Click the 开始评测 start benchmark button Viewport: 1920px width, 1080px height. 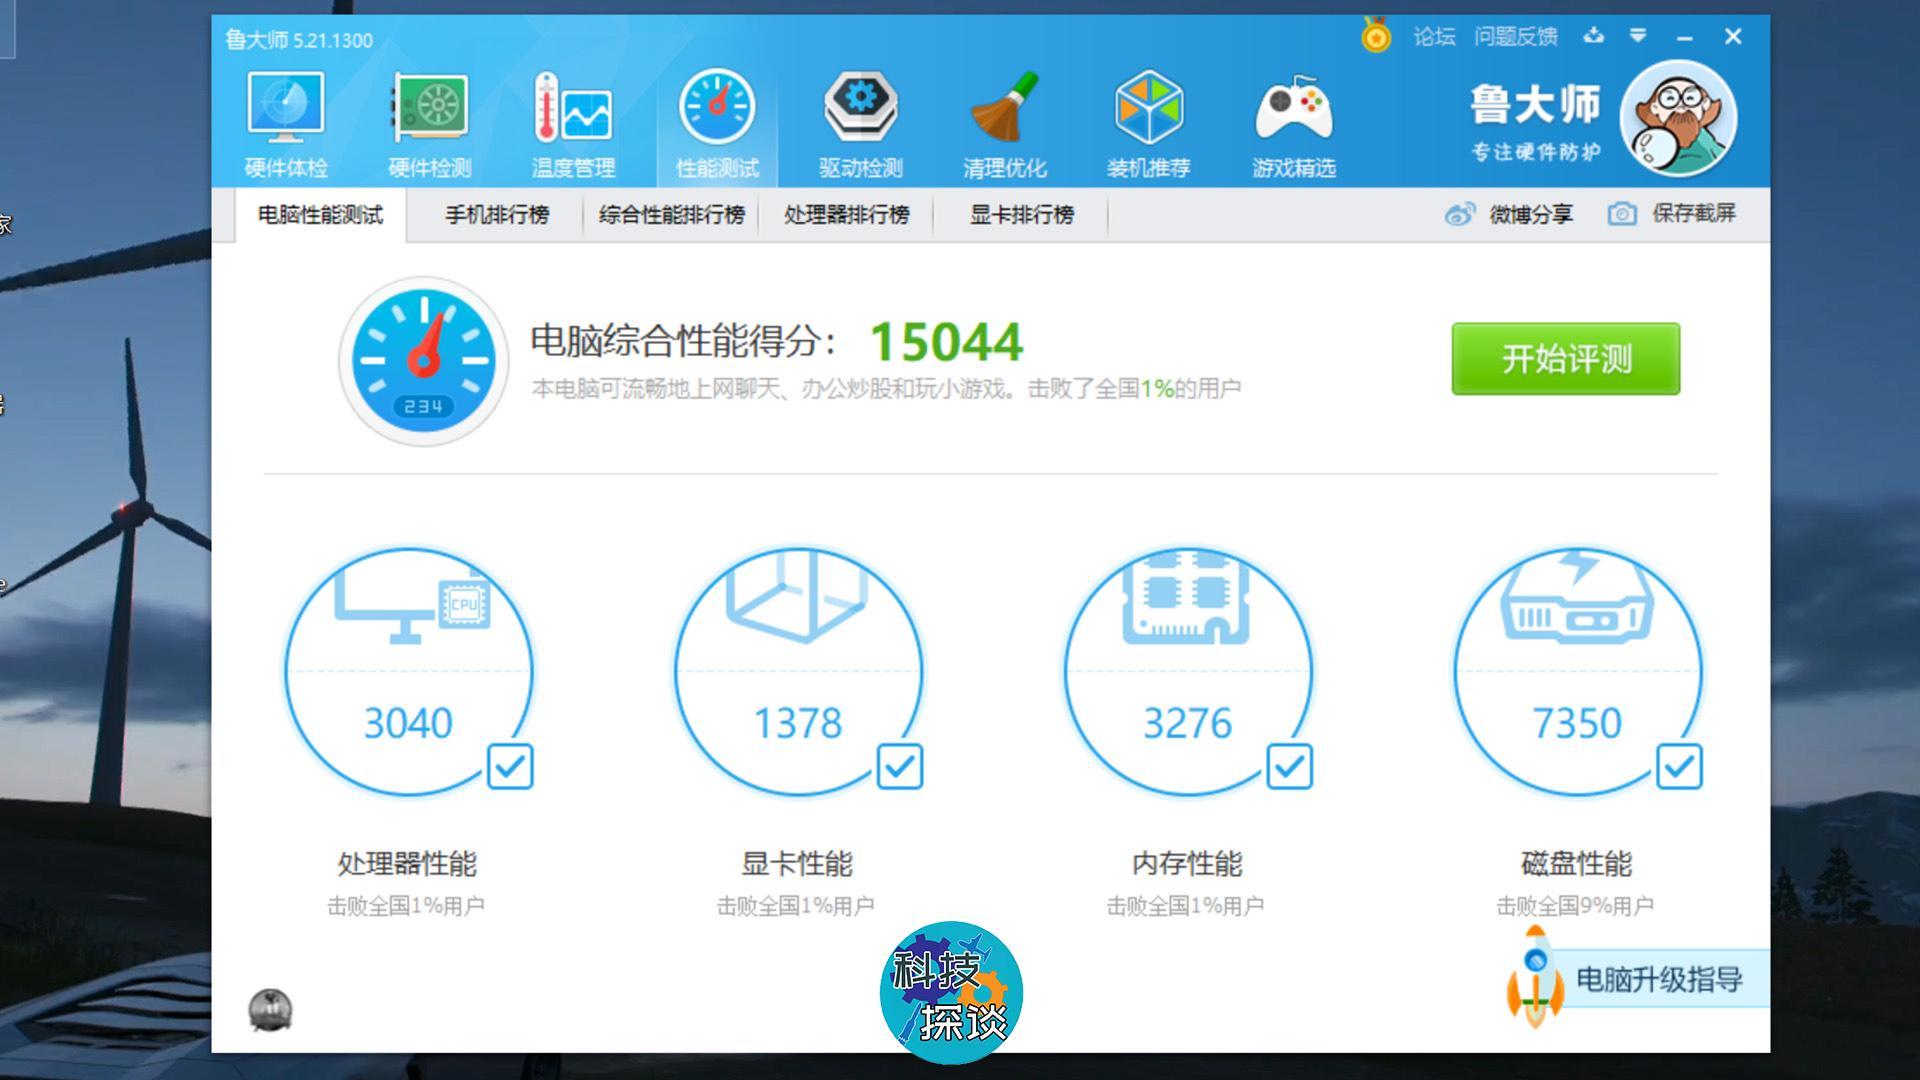[1566, 358]
